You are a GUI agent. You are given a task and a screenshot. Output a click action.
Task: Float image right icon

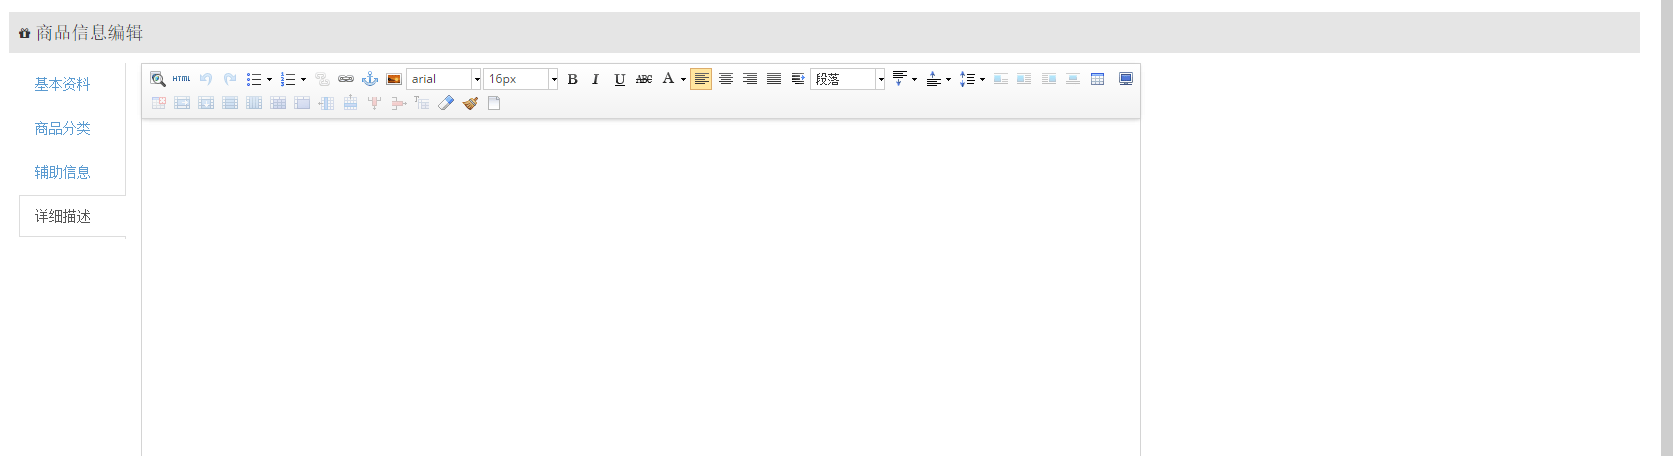pos(1049,79)
